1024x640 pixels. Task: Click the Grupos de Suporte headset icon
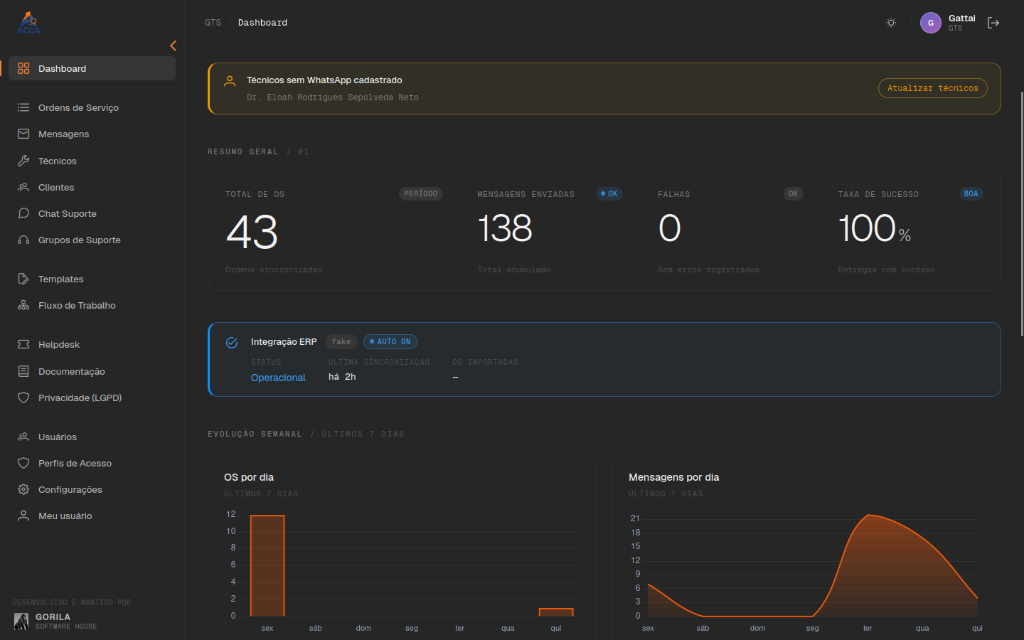[x=24, y=240]
